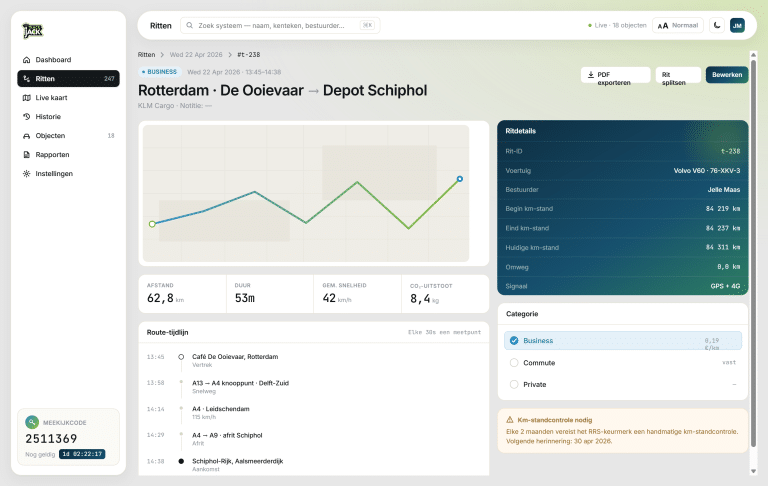768x486 pixels.
Task: Click the page vertical scrollbar
Action: tap(753, 252)
